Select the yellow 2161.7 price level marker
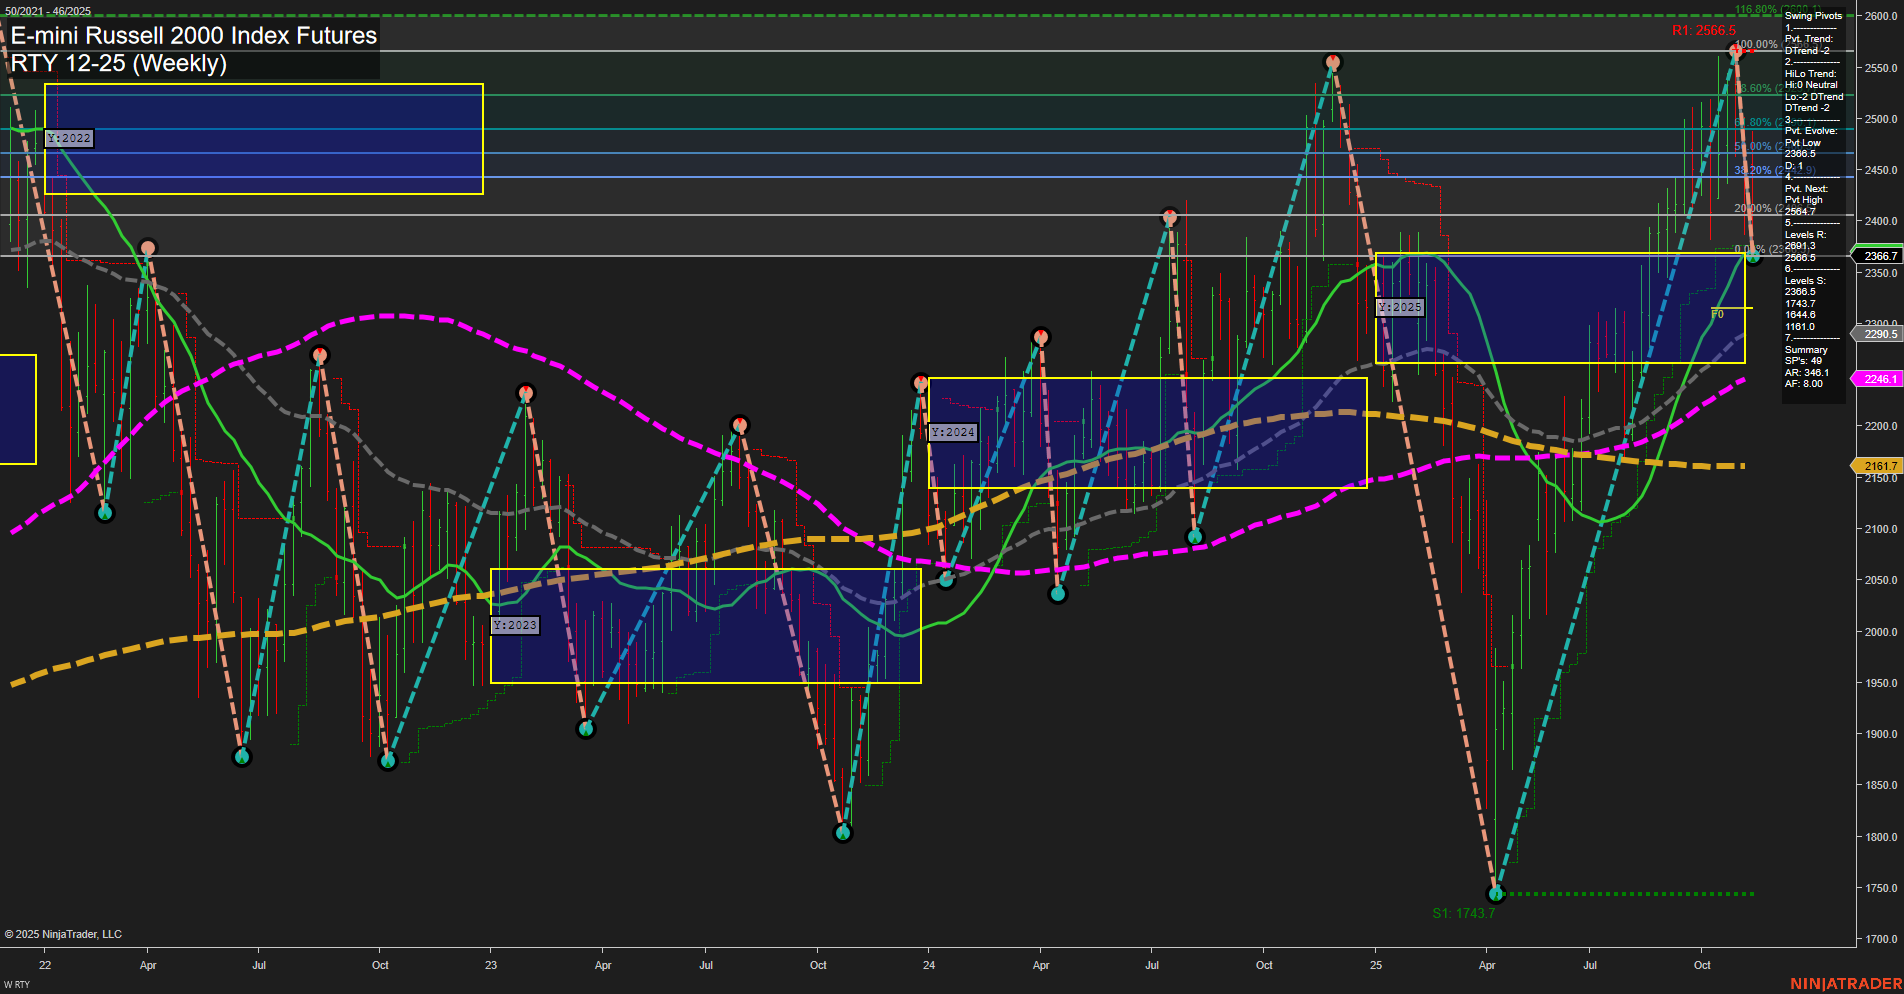Viewport: 1904px width, 994px height. (x=1879, y=466)
